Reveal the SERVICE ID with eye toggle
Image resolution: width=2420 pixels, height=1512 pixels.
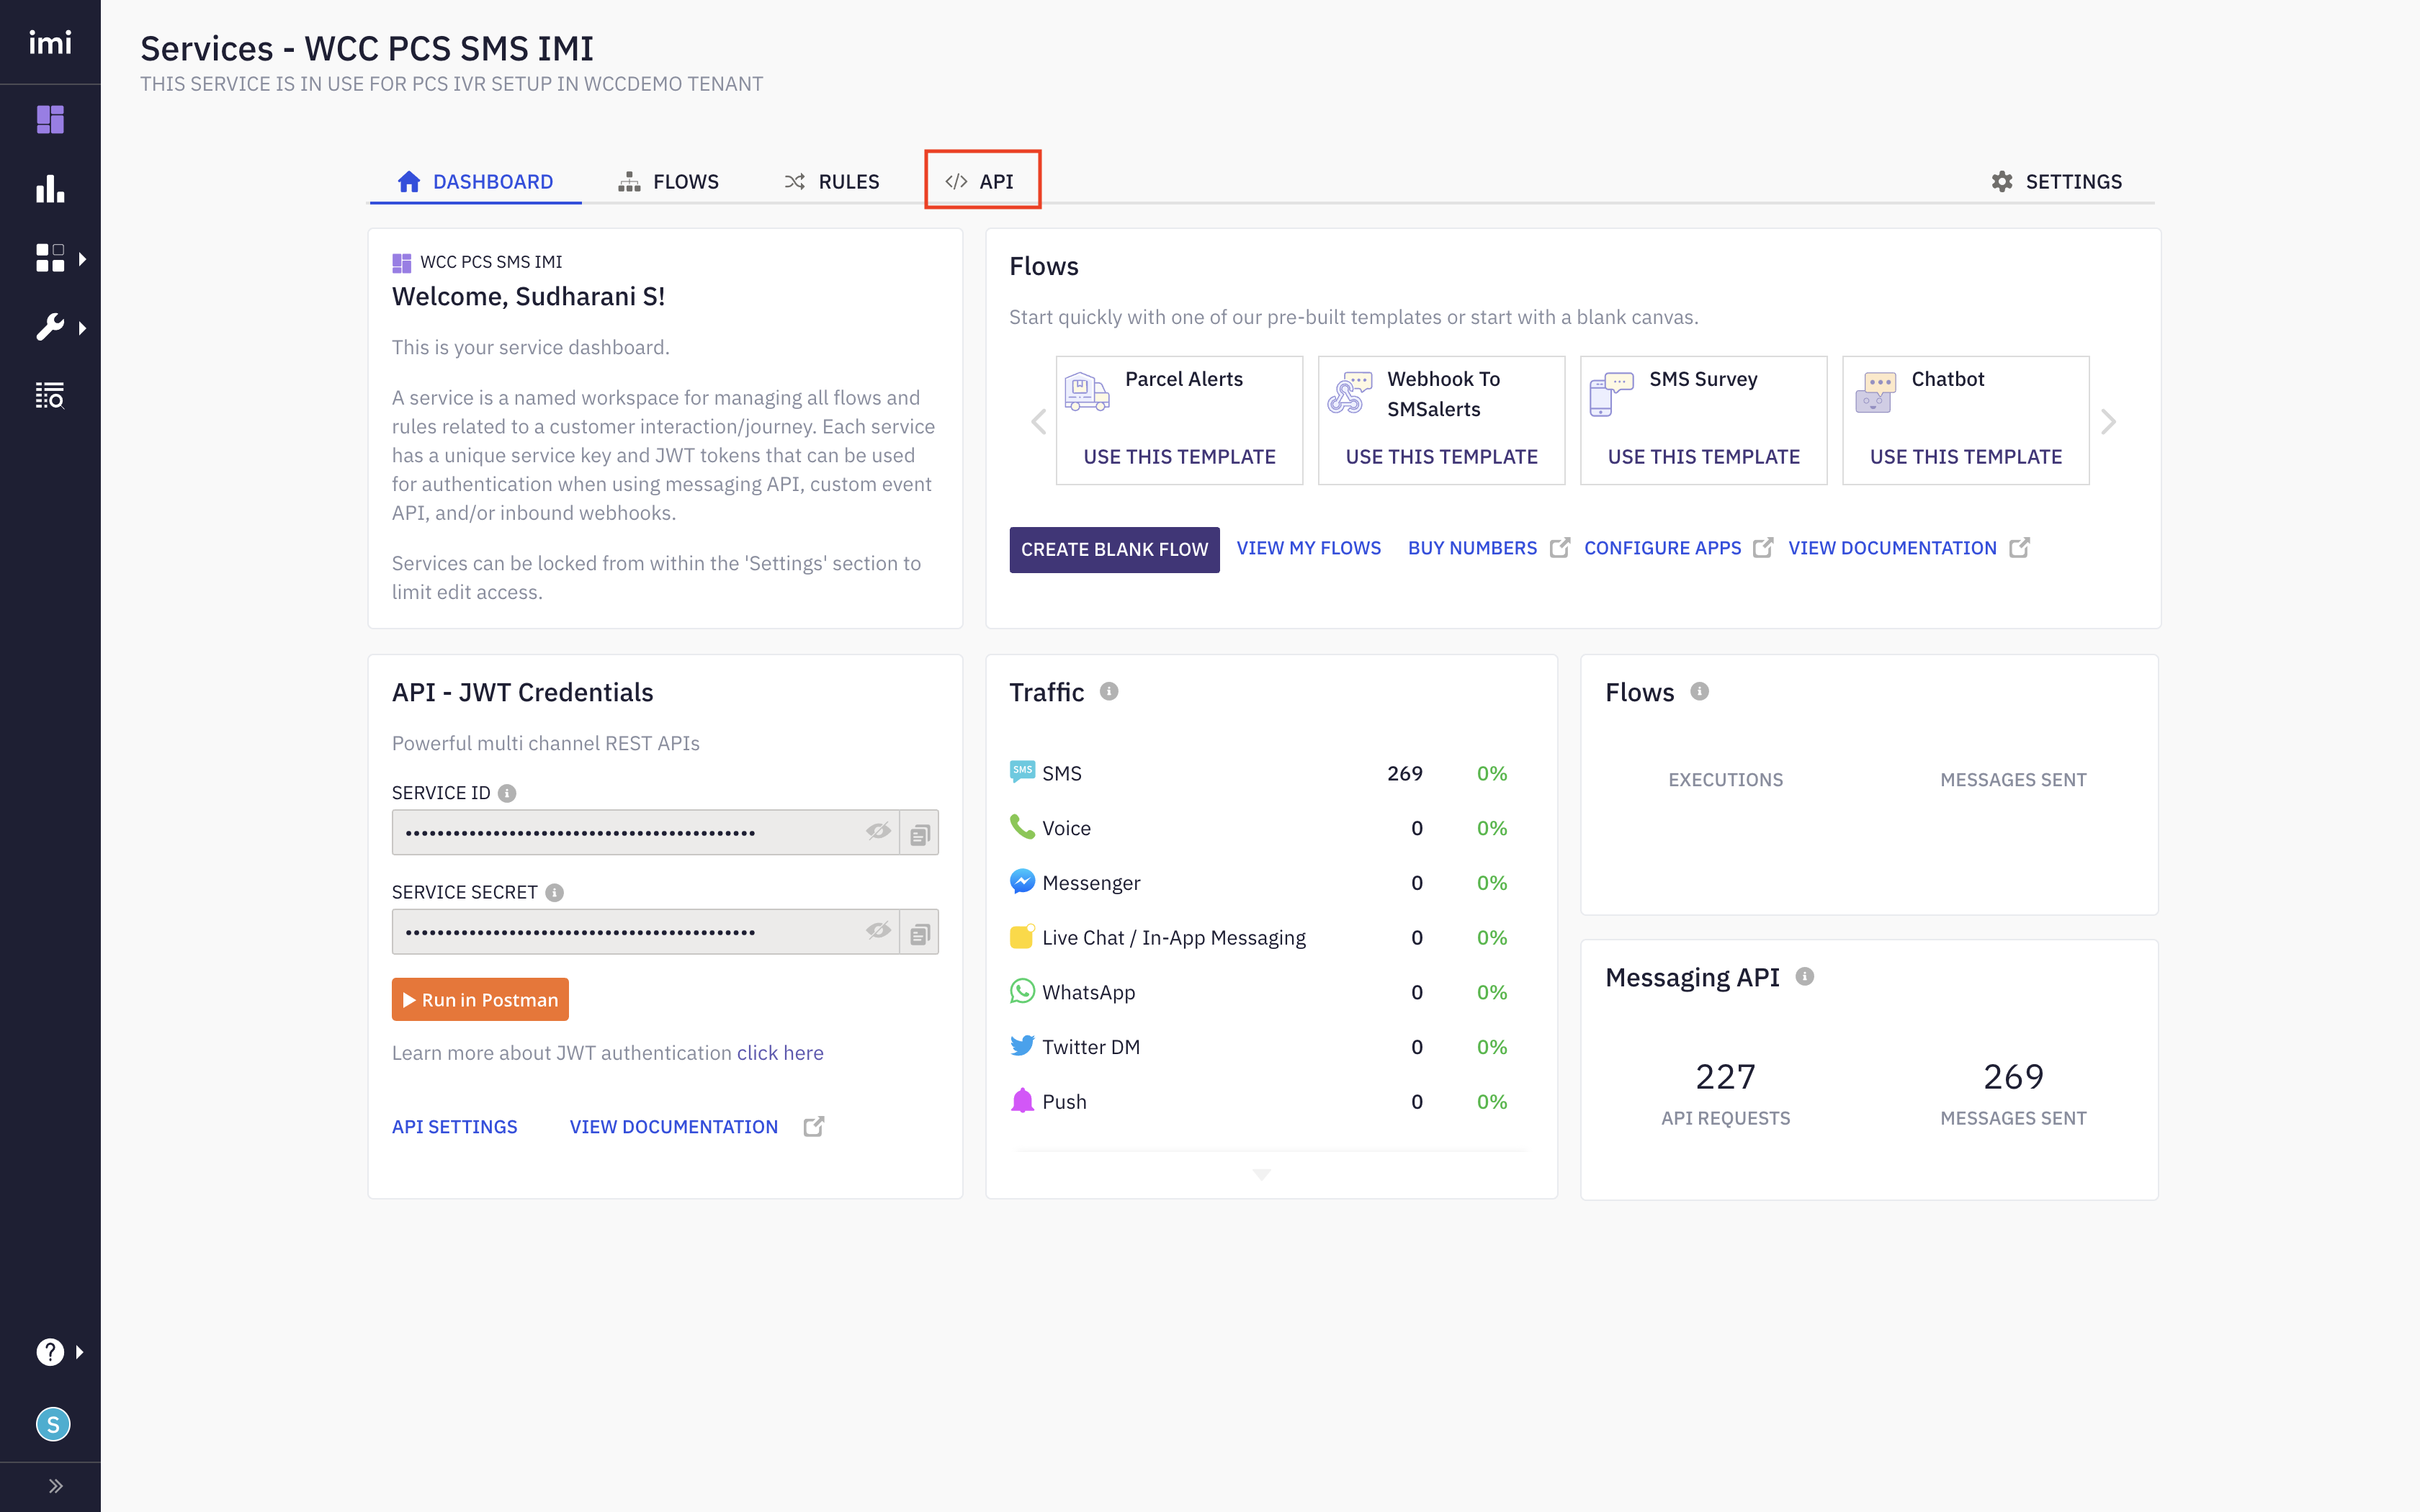[878, 831]
